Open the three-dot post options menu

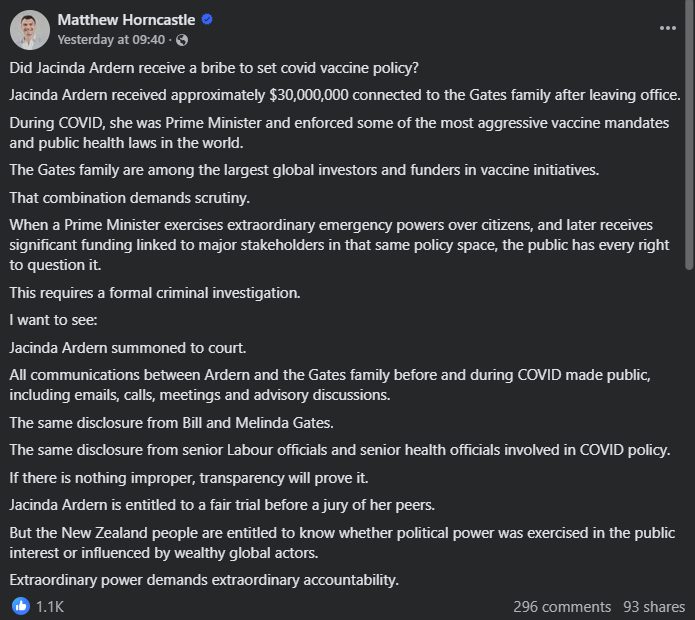click(668, 29)
